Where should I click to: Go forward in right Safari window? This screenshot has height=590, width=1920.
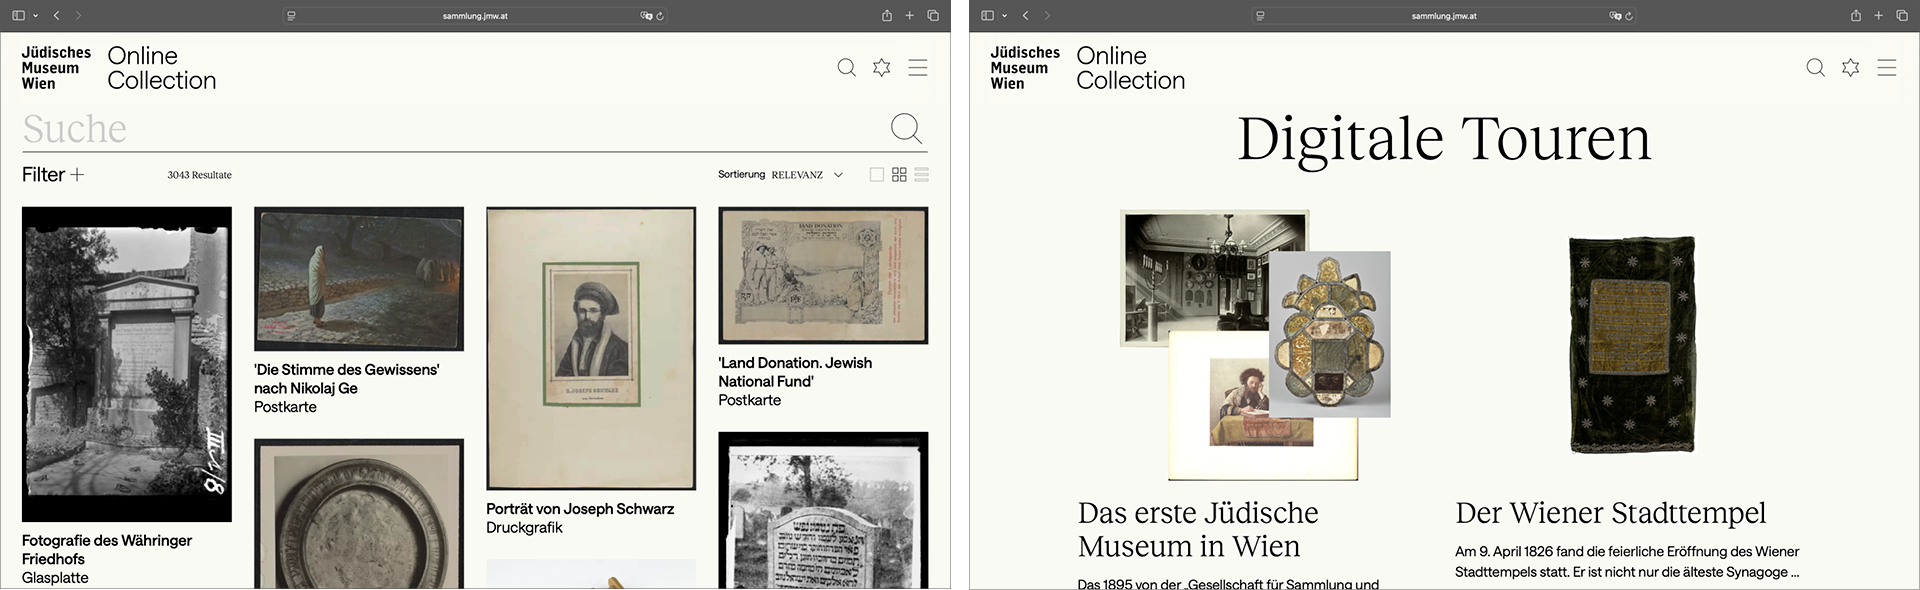(x=1047, y=15)
